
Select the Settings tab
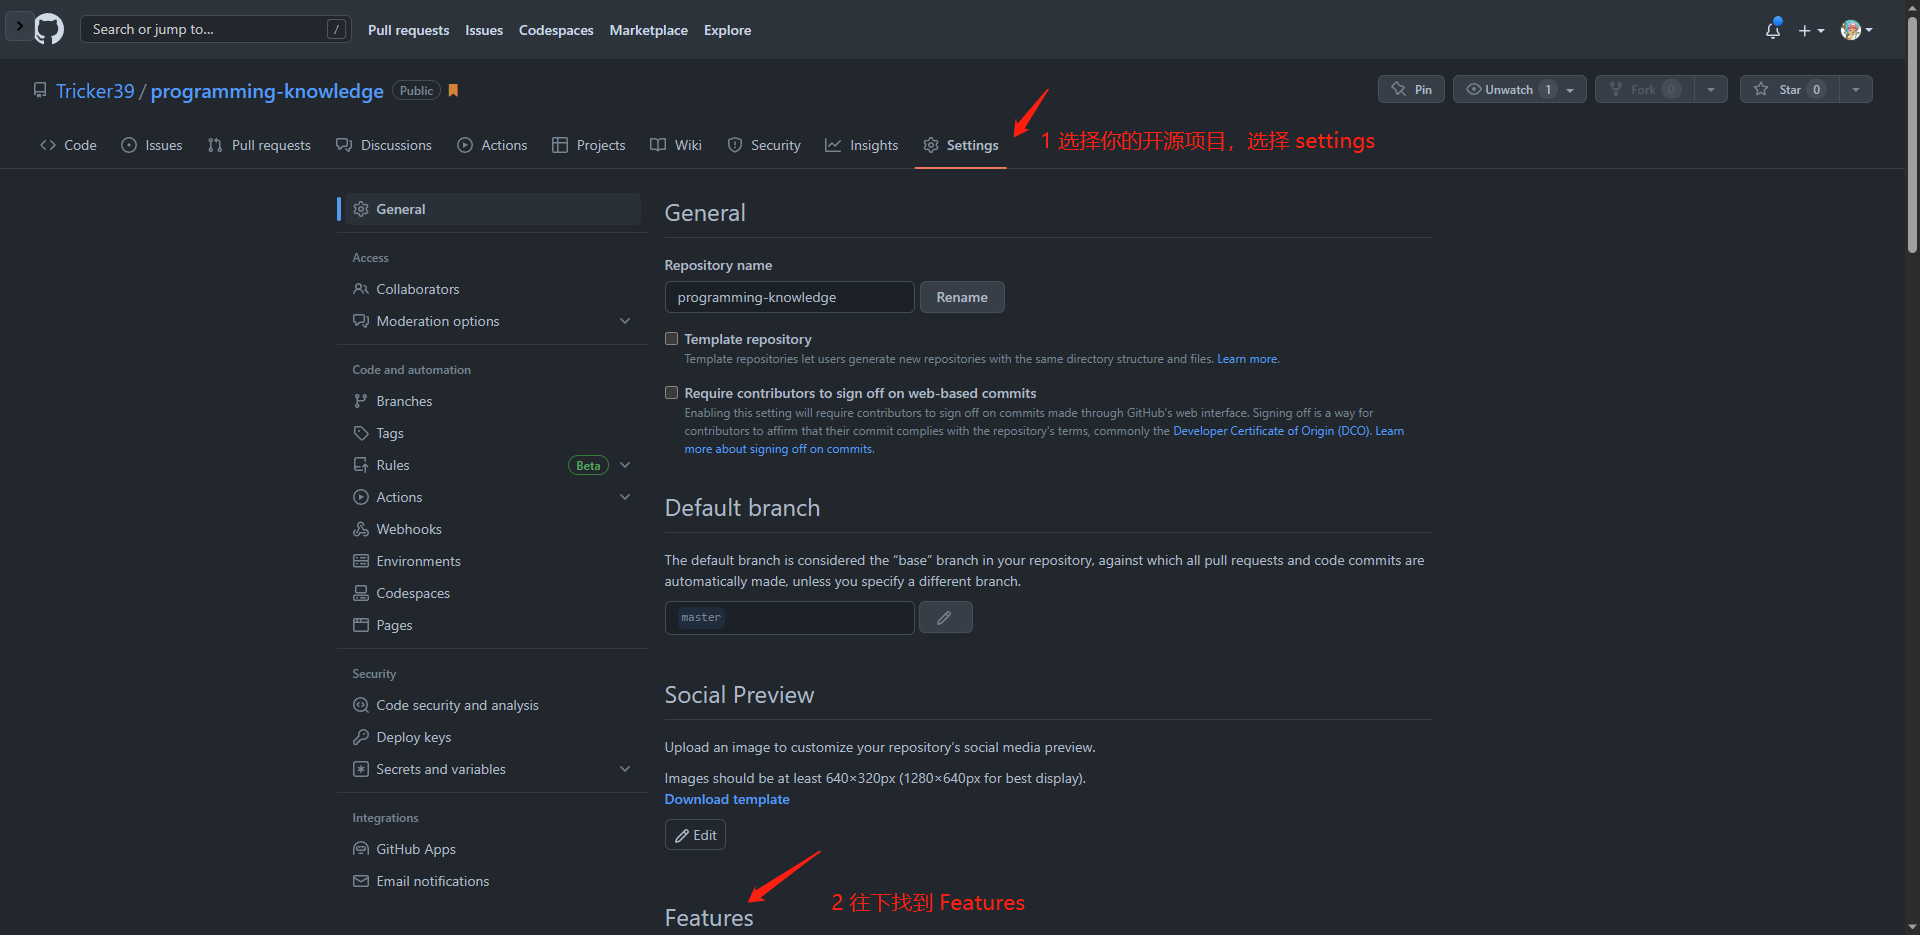961,145
